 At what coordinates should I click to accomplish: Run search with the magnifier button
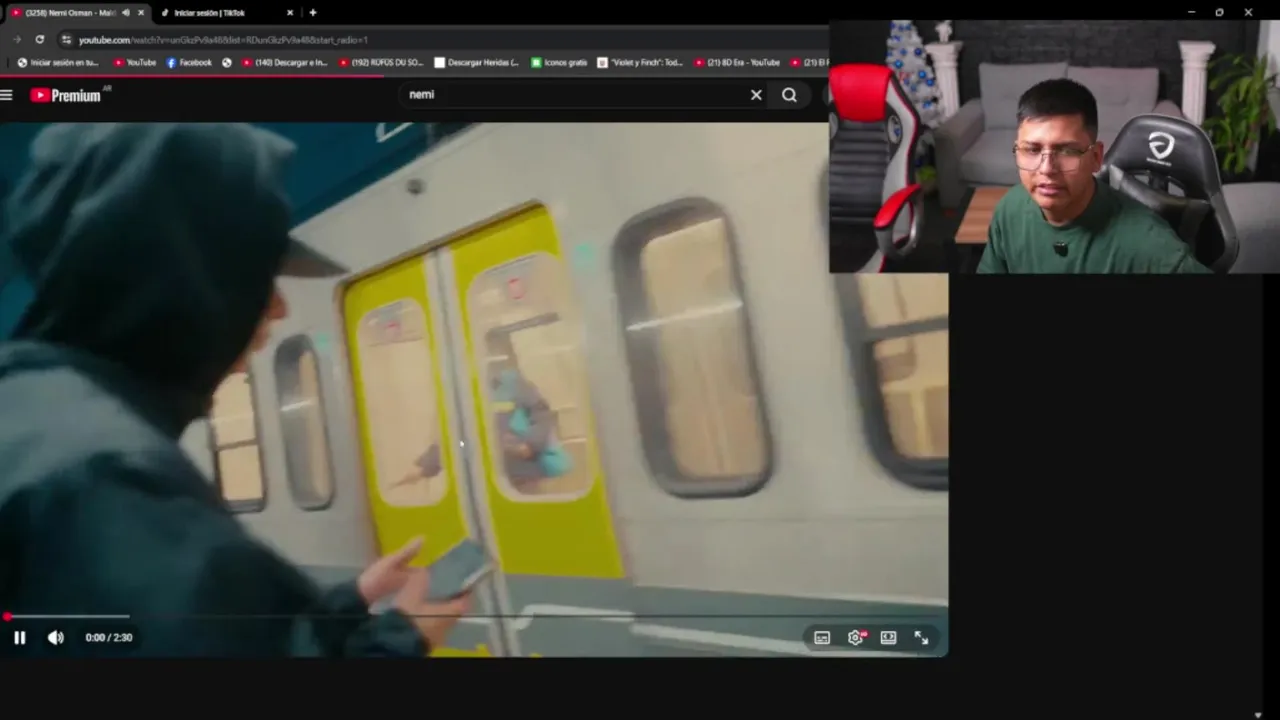pos(789,95)
